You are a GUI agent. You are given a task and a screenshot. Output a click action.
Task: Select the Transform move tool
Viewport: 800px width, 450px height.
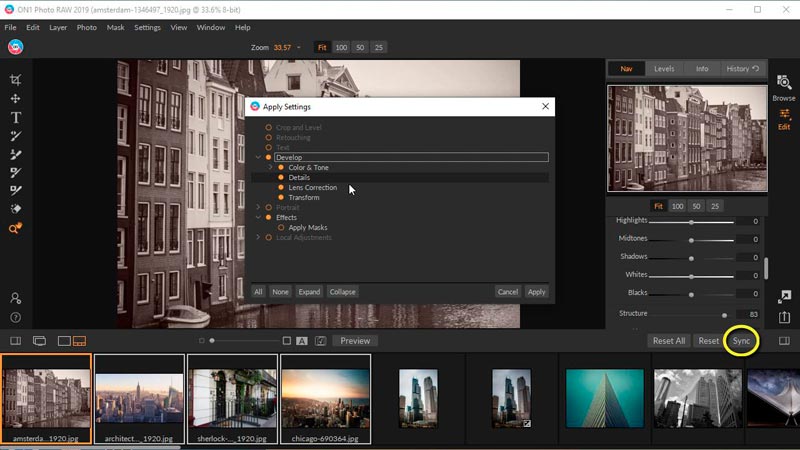[15, 98]
